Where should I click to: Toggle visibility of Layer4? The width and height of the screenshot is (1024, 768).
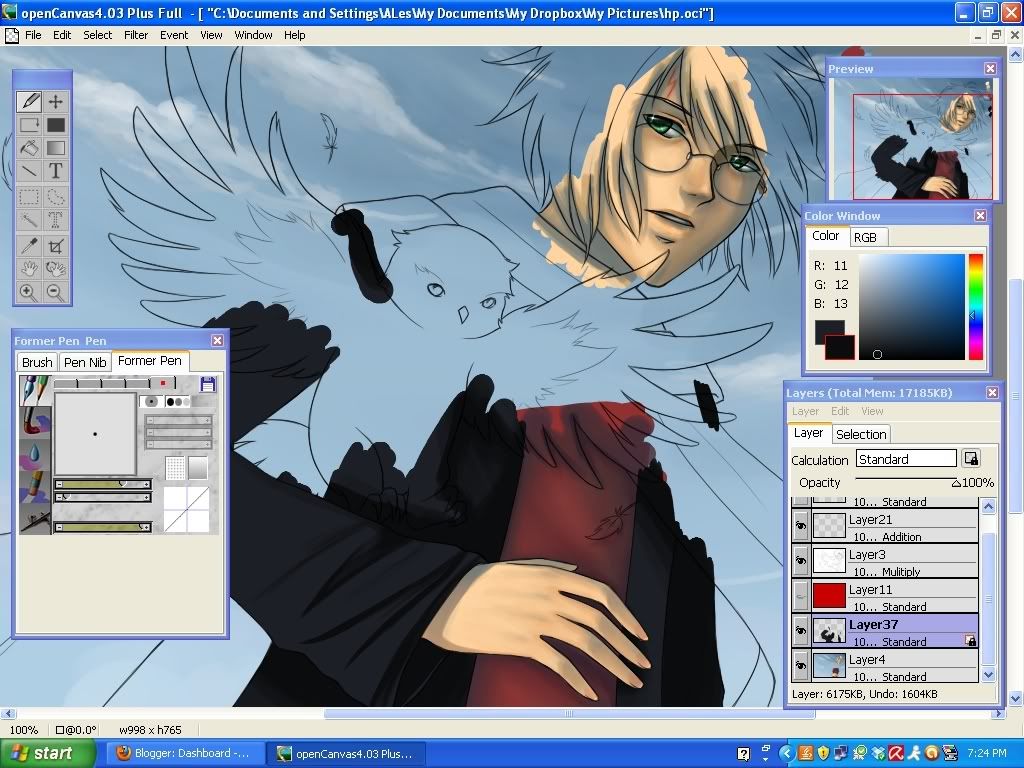coord(800,666)
